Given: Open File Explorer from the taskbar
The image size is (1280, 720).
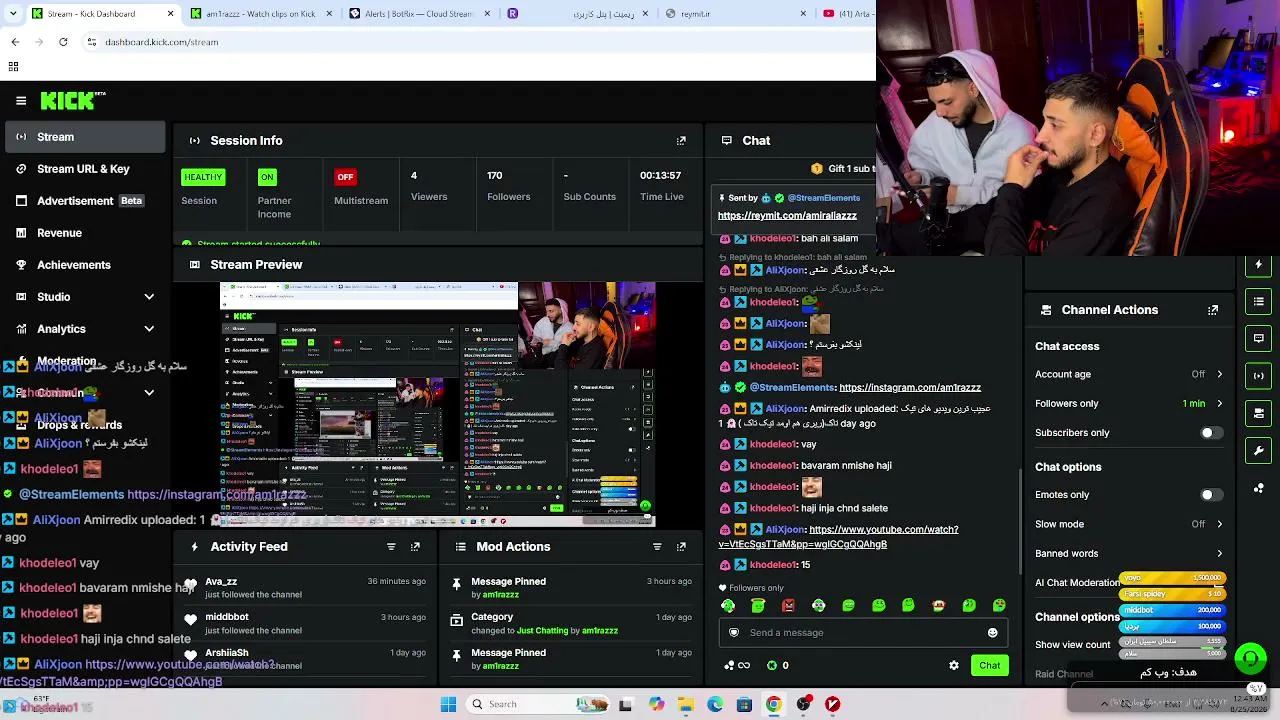Looking at the screenshot, I should pyautogui.click(x=686, y=704).
